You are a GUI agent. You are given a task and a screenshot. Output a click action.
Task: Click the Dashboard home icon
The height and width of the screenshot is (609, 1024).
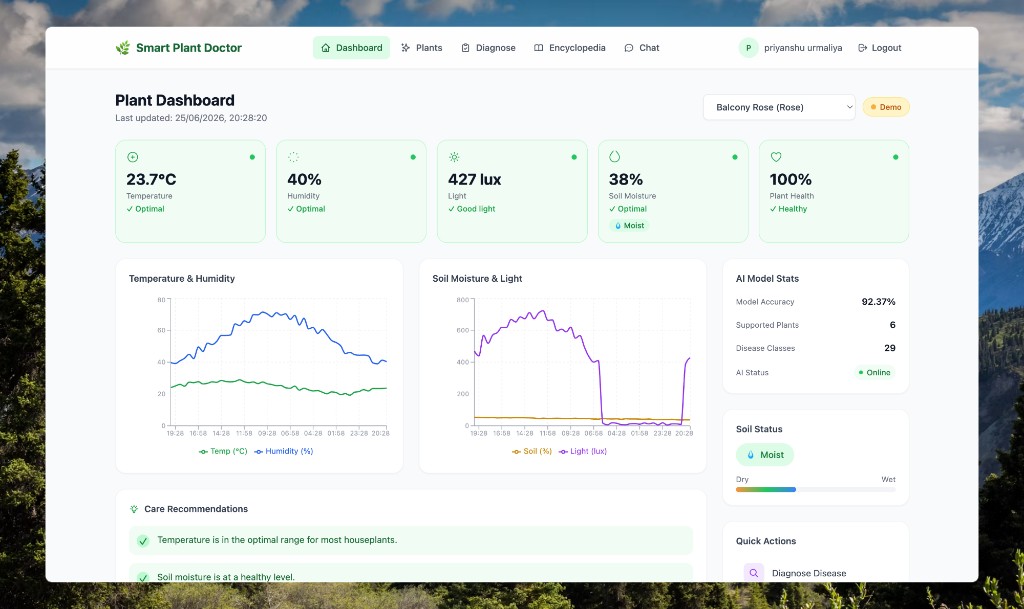326,48
